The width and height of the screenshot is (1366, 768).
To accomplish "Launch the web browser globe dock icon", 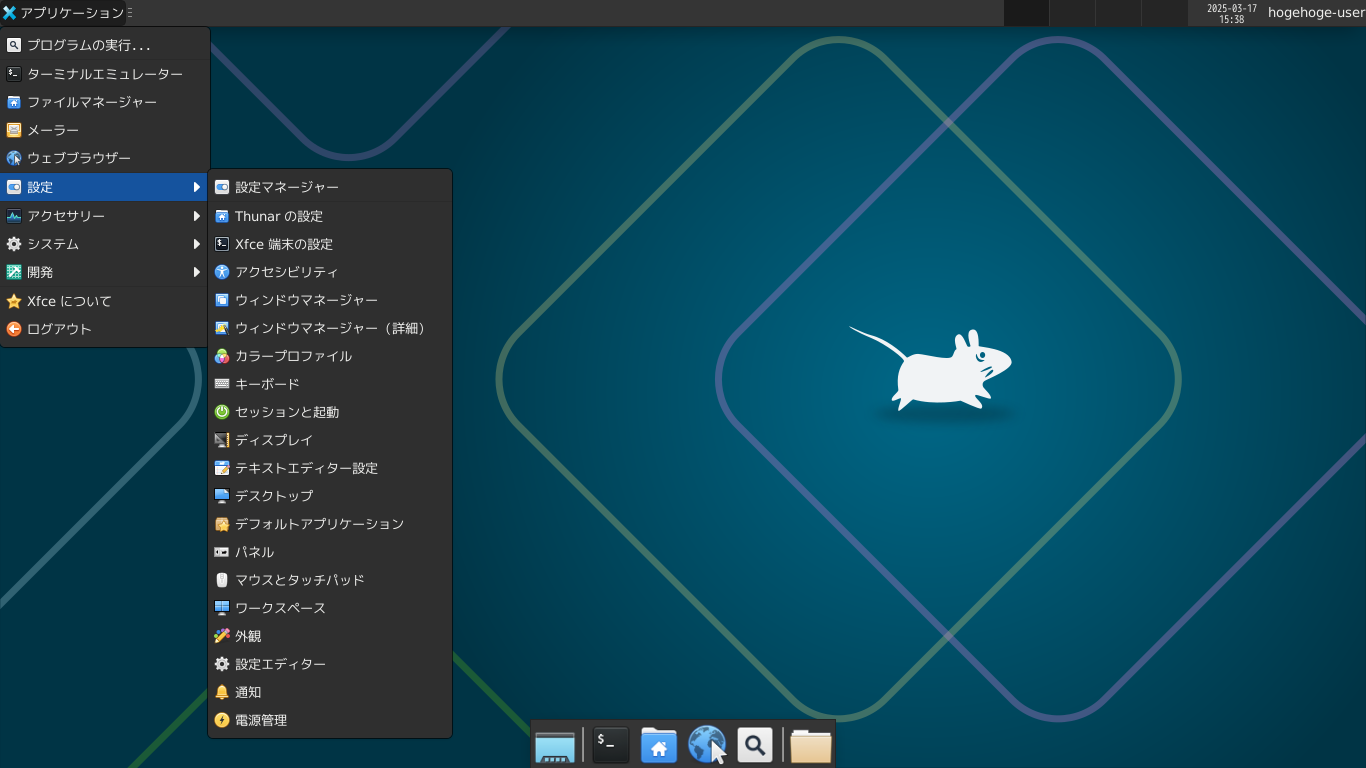I will (707, 745).
